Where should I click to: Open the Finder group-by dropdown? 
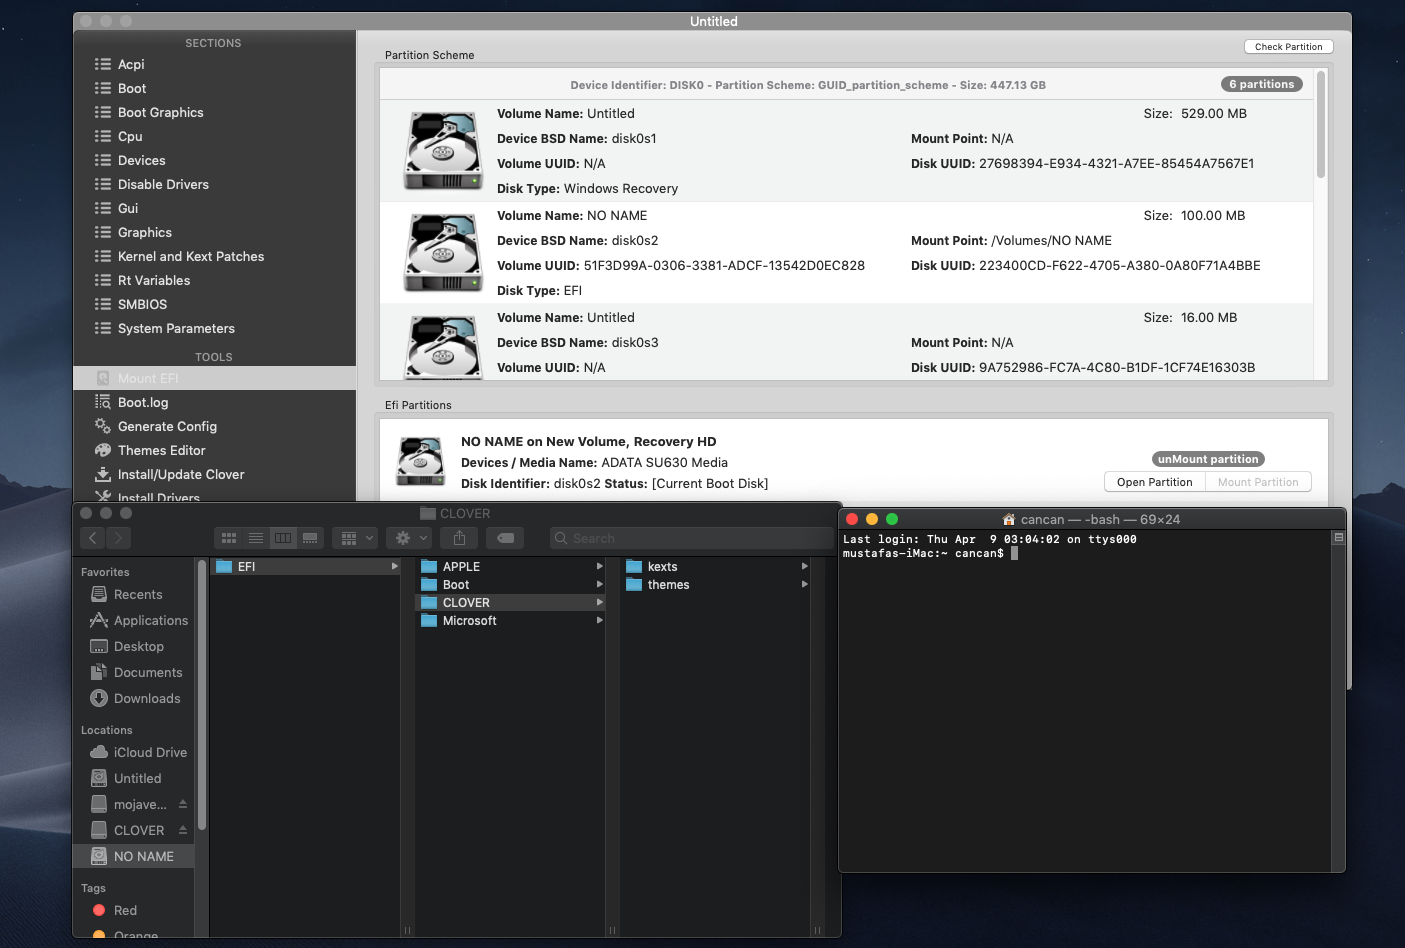click(355, 538)
